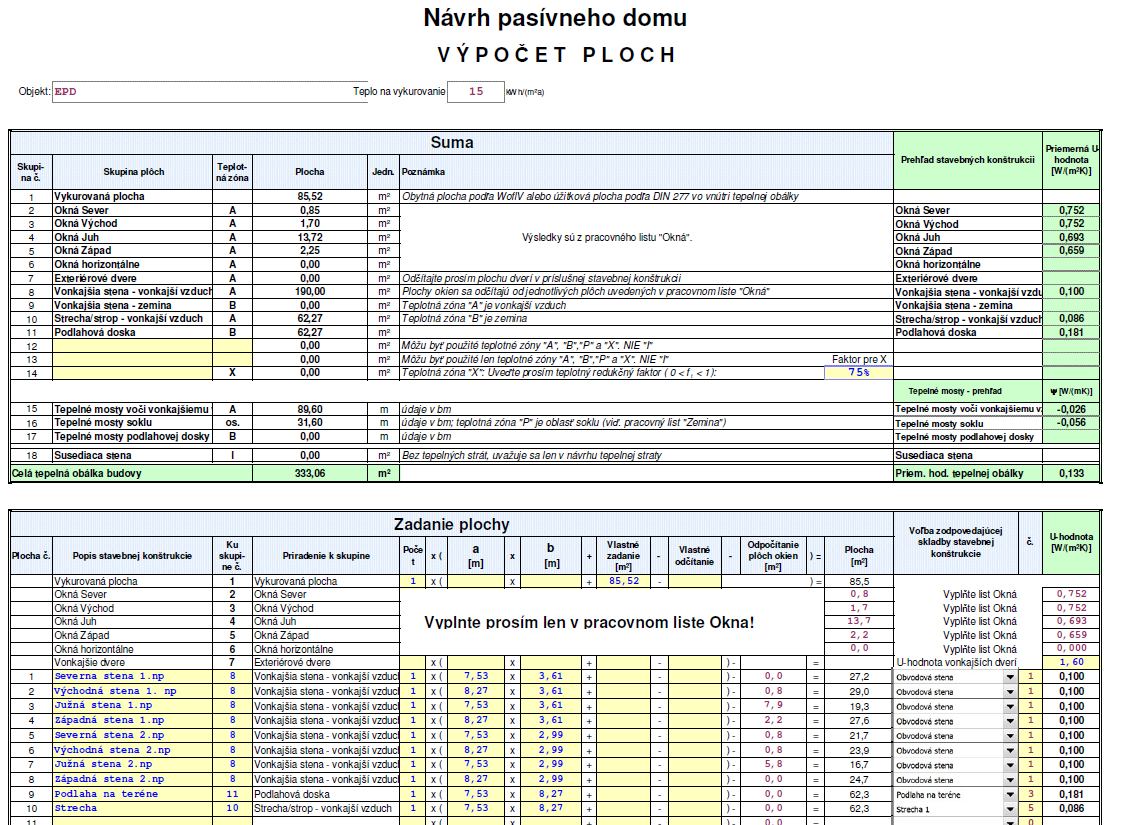Click the construction number 5 for Strecha 1
This screenshot has width=1124, height=825.
point(1031,809)
